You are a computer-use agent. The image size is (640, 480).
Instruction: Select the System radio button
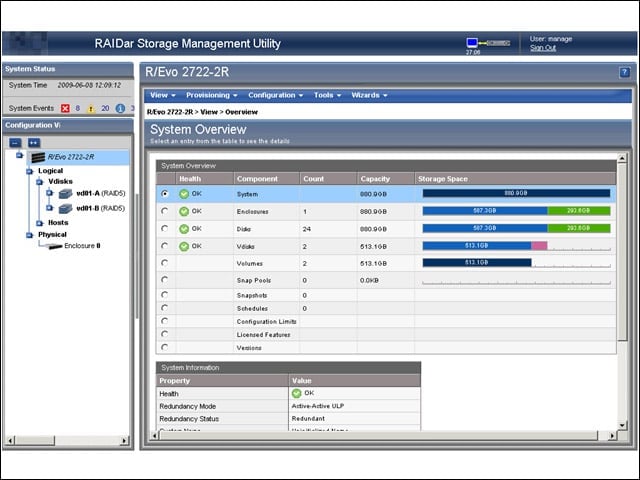pyautogui.click(x=164, y=193)
